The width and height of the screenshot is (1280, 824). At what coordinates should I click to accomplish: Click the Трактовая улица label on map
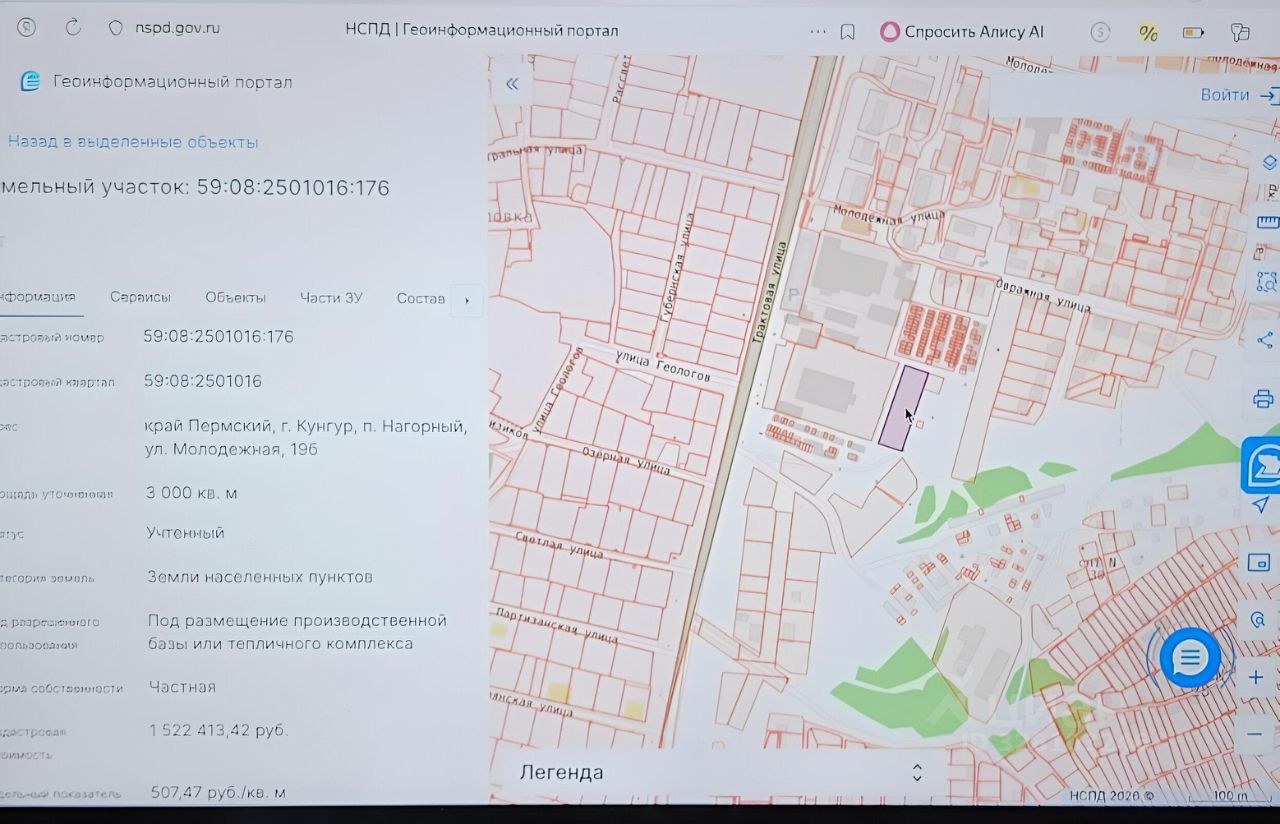click(771, 292)
